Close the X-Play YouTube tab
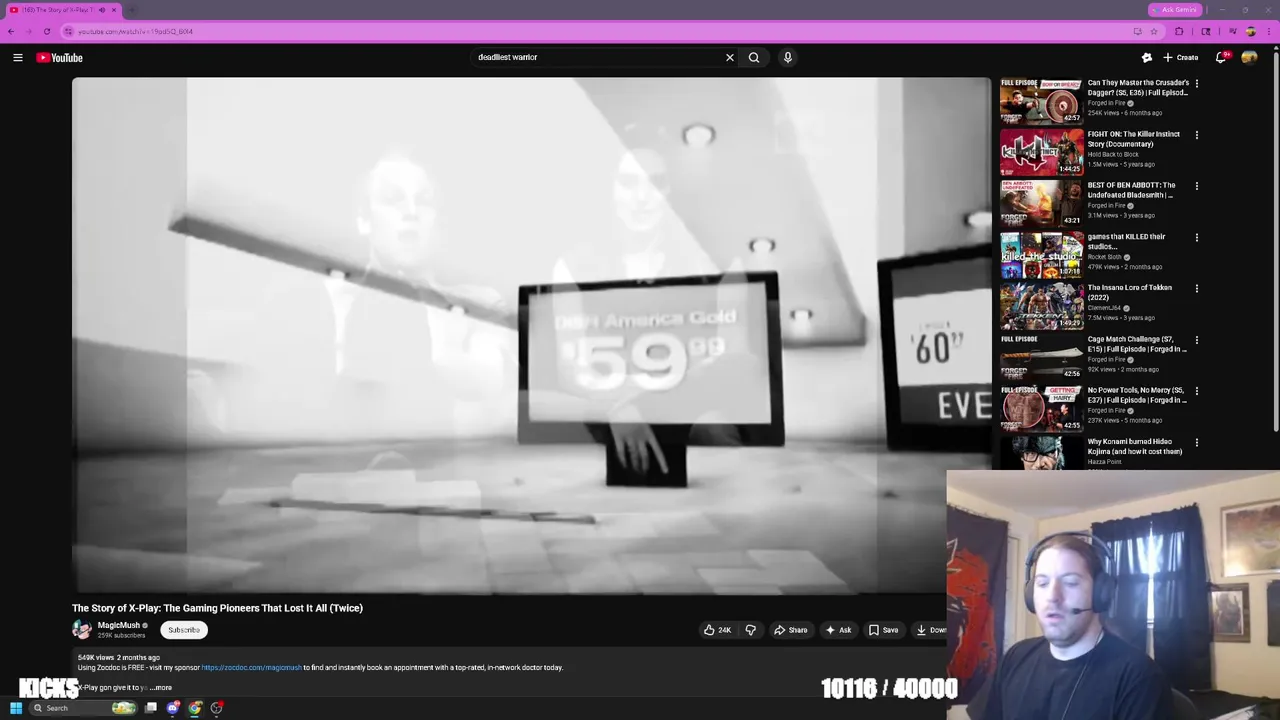Screen dimensions: 1280x720 114,10
